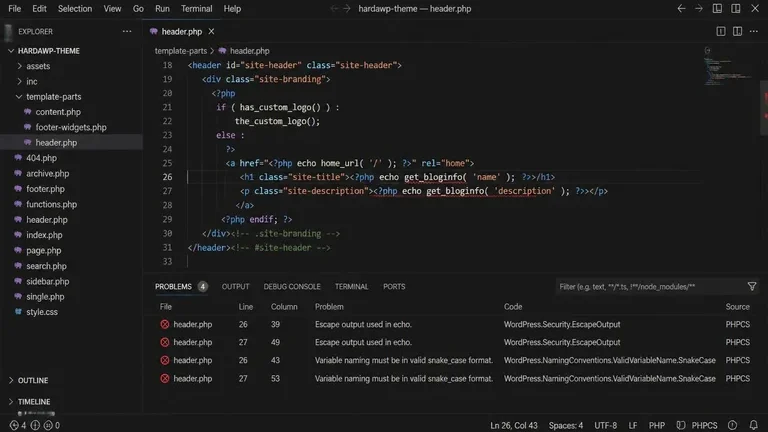Open editor more actions ellipsis
Screen dimensions: 768x432
click(x=754, y=31)
